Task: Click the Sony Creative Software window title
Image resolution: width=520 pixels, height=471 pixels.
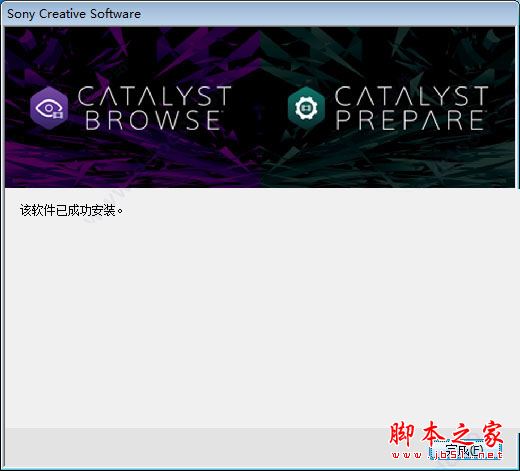Action: [74, 14]
